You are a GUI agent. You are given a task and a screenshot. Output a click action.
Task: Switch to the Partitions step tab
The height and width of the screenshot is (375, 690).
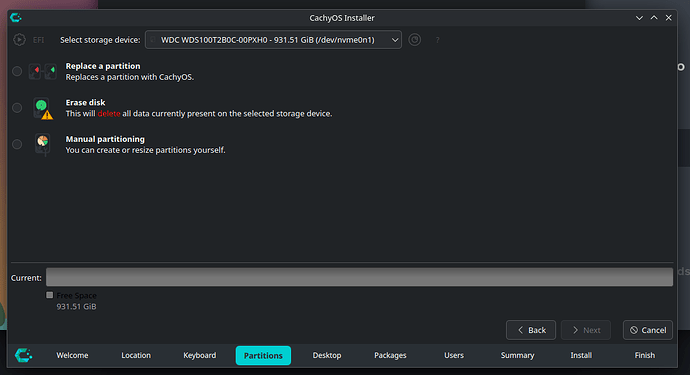(x=263, y=355)
